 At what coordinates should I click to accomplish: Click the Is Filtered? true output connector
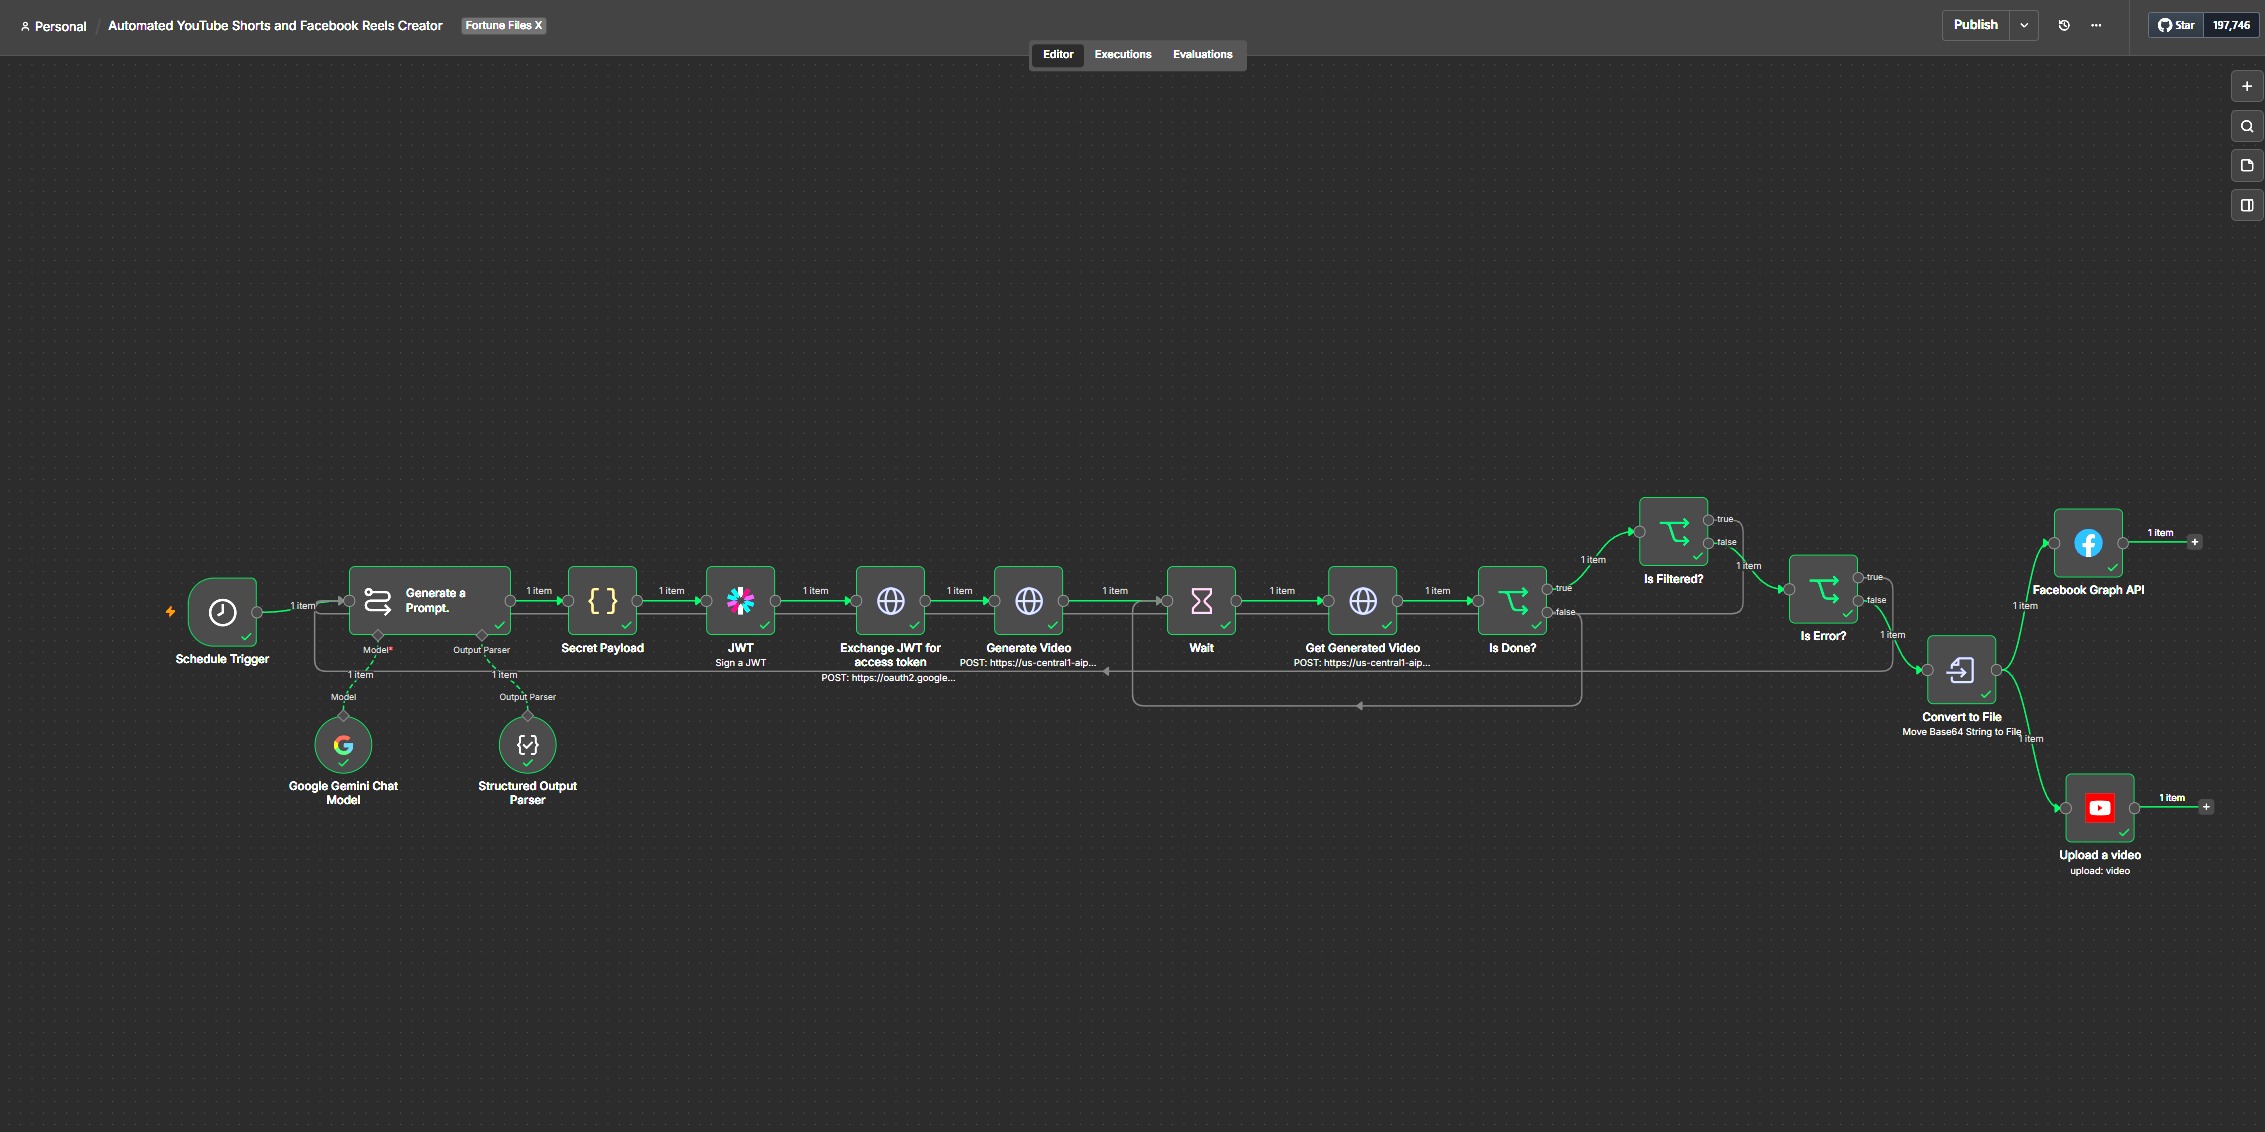pos(1708,520)
